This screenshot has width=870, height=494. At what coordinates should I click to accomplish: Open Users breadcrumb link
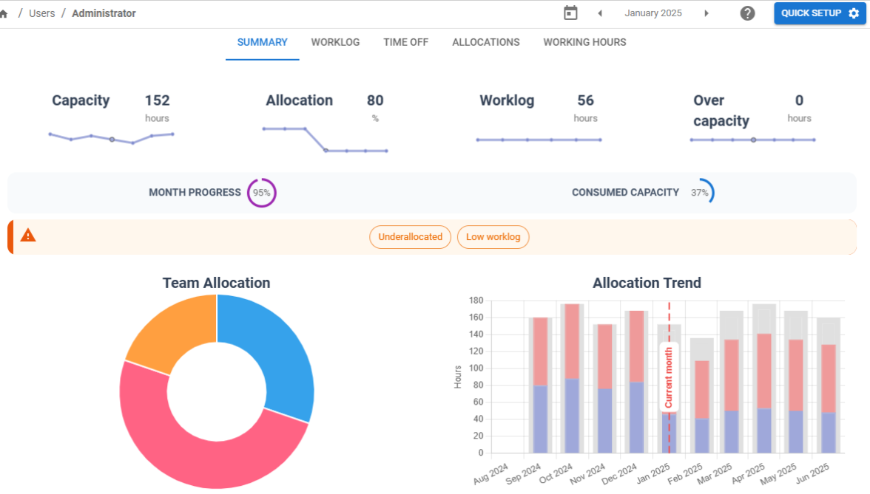(x=42, y=13)
